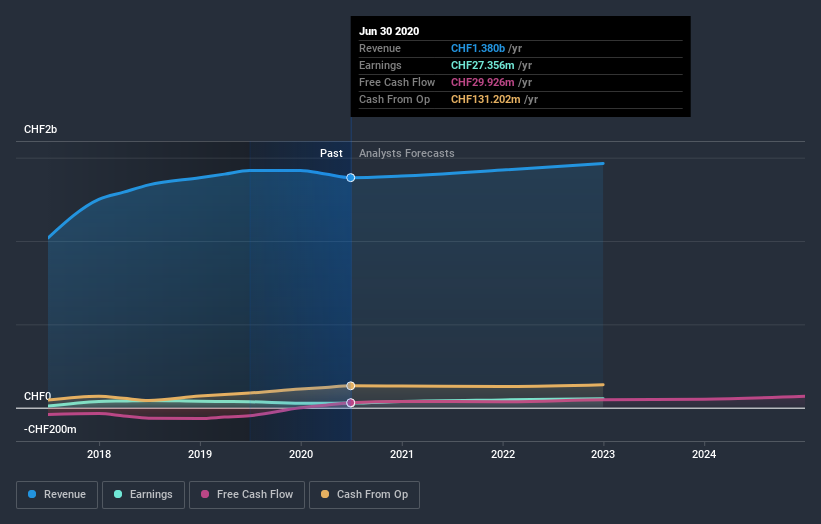Toggle the Cash From Op legend button
The height and width of the screenshot is (524, 821).
point(364,495)
